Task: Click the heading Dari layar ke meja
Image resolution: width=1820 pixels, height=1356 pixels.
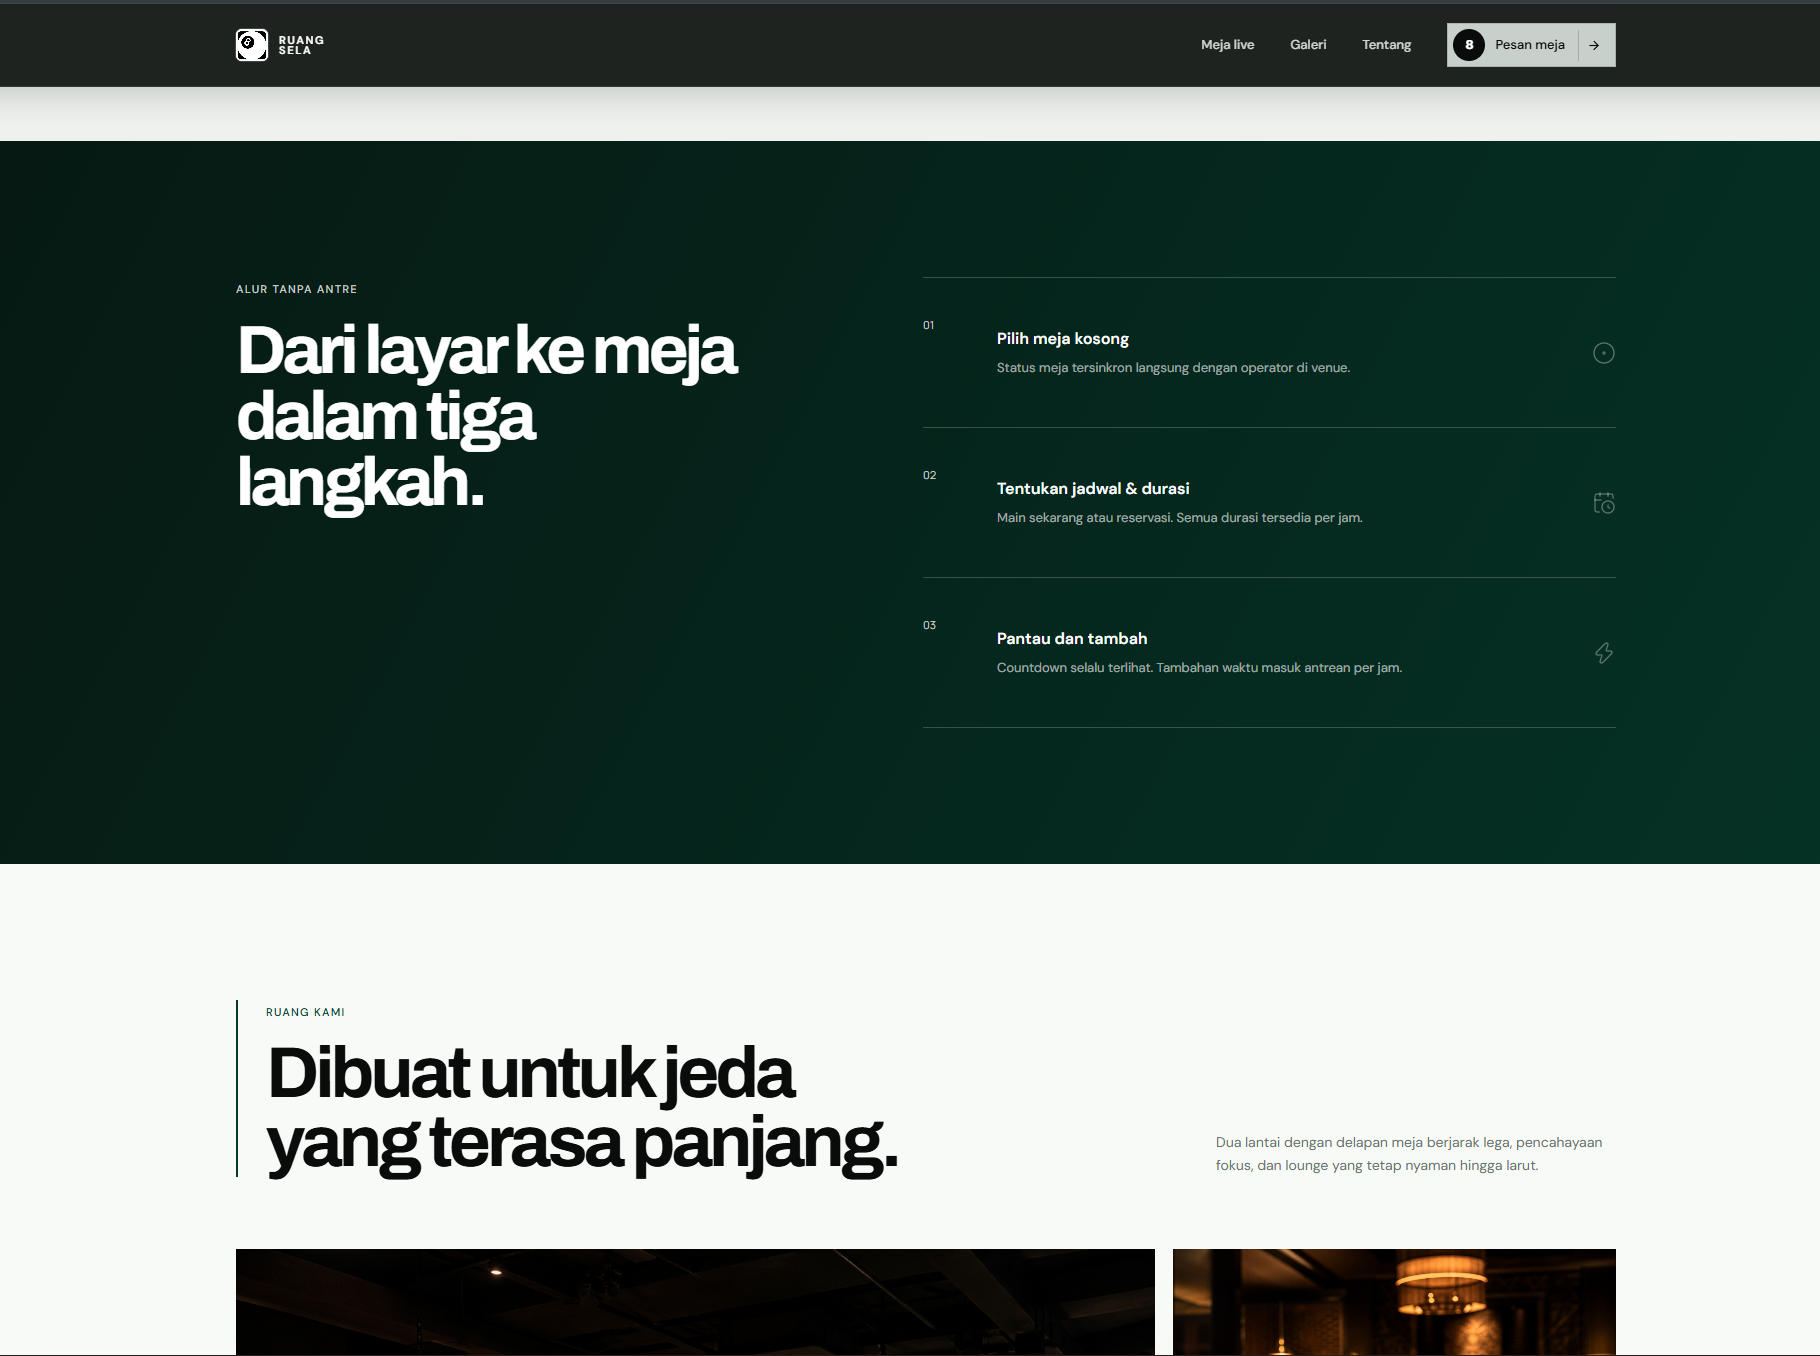Action: pos(487,417)
